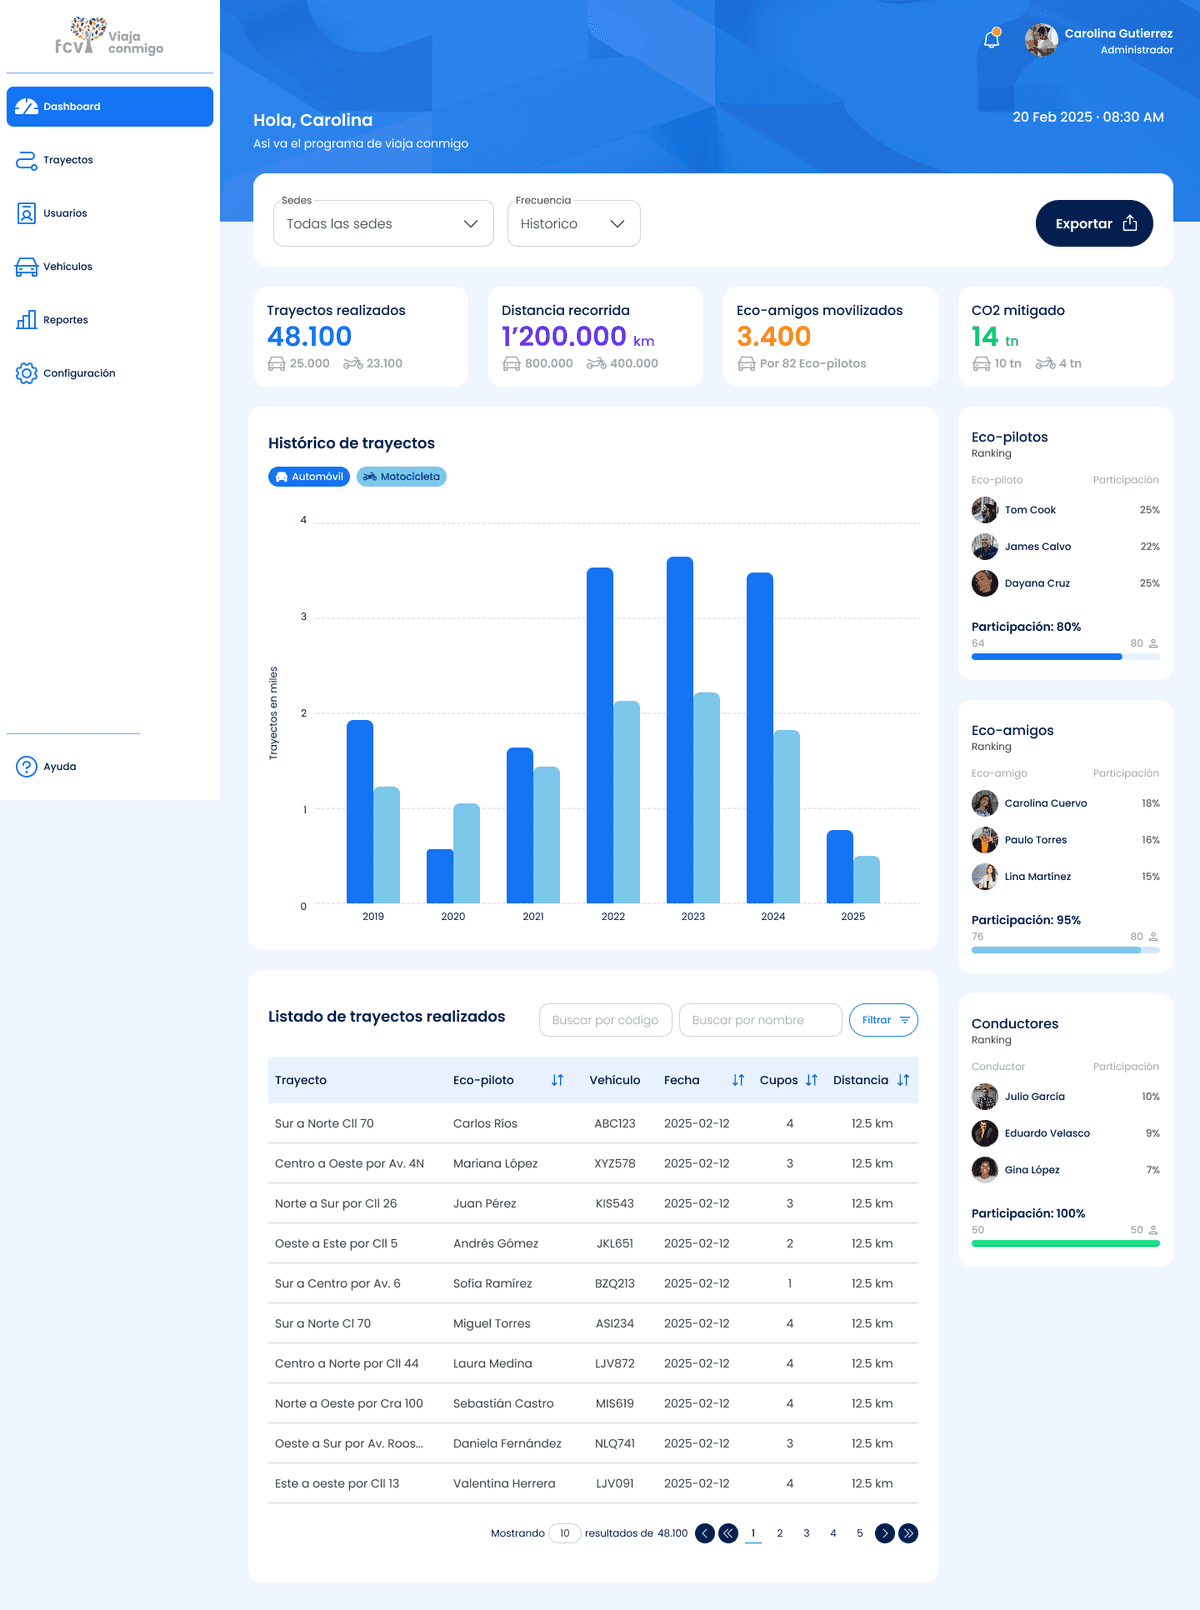Screen dimensions: 1200x1610
Task: Sort table by Cupos column arrows
Action: (812, 1080)
